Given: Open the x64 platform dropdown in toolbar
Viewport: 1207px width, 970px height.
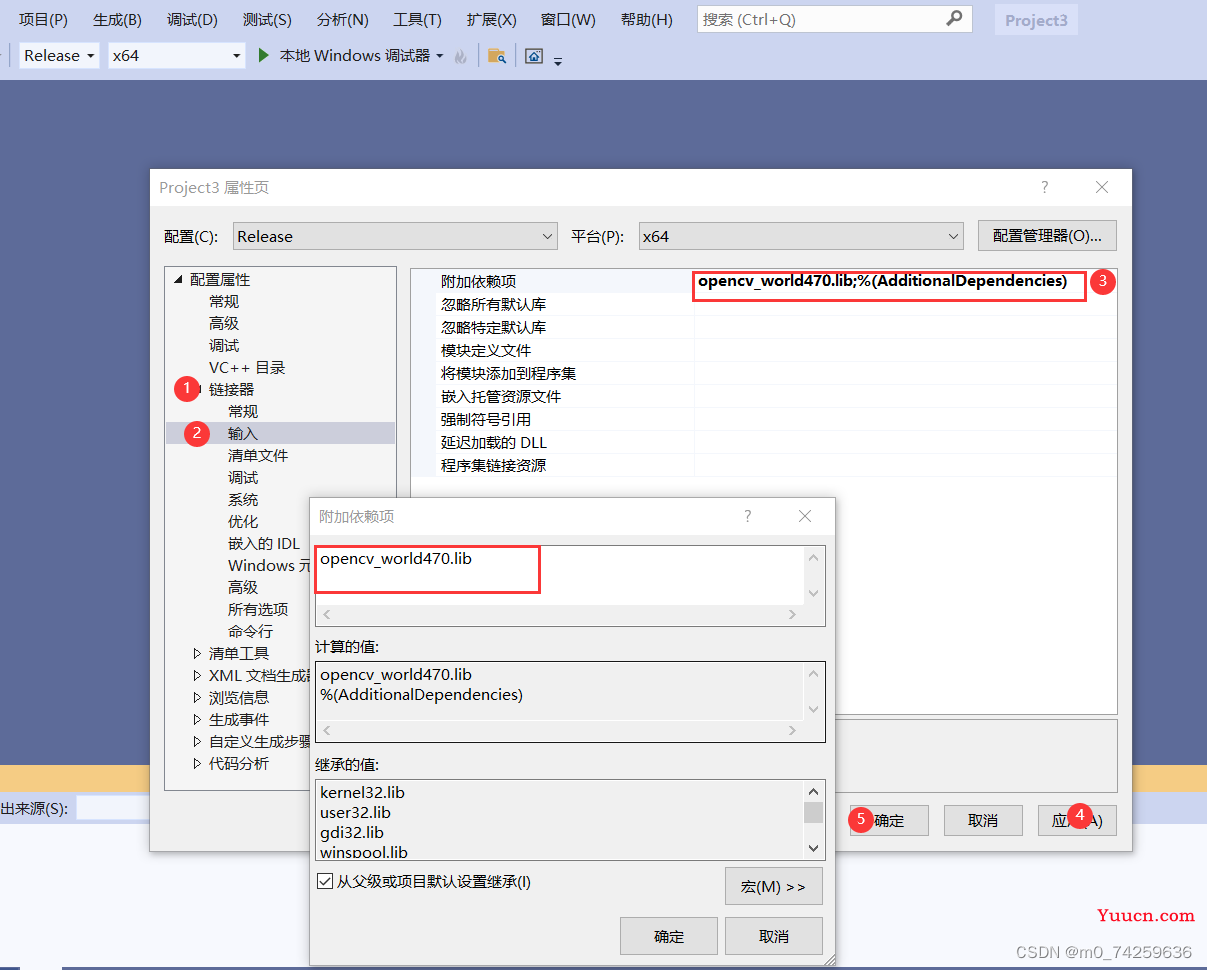Looking at the screenshot, I should click(177, 56).
